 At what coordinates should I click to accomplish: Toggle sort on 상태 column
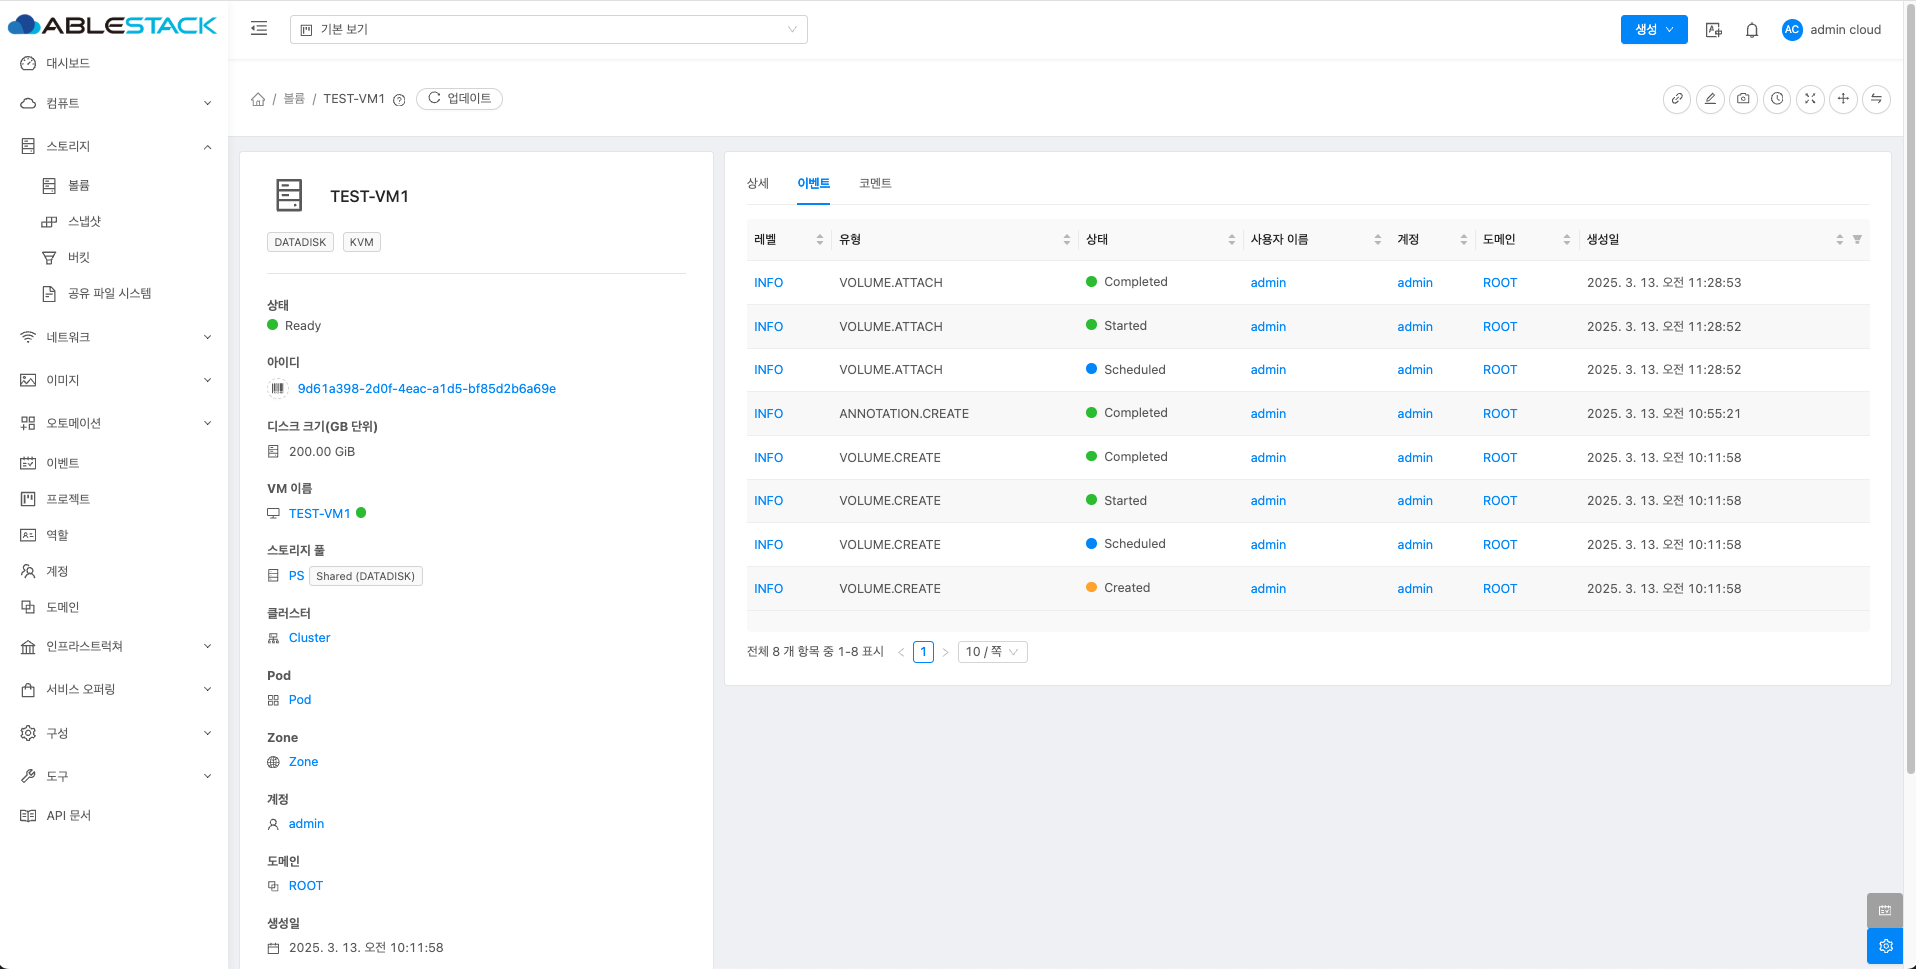(x=1231, y=240)
